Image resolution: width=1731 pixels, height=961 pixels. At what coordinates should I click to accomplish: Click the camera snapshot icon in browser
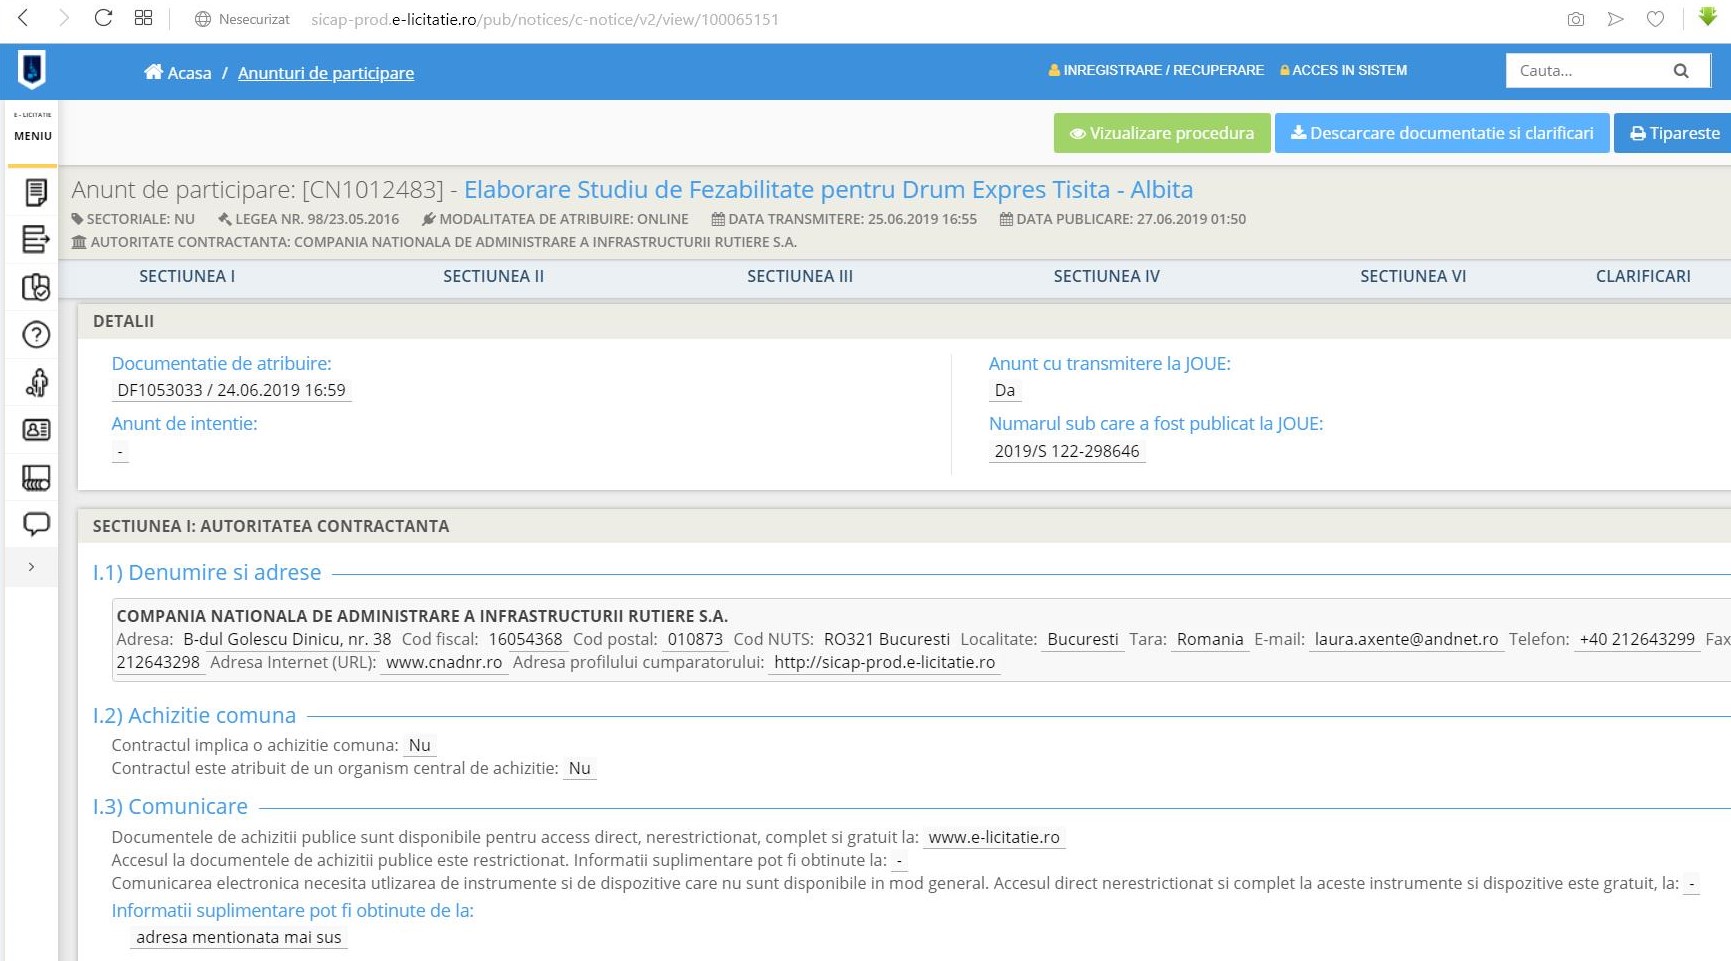[1576, 19]
